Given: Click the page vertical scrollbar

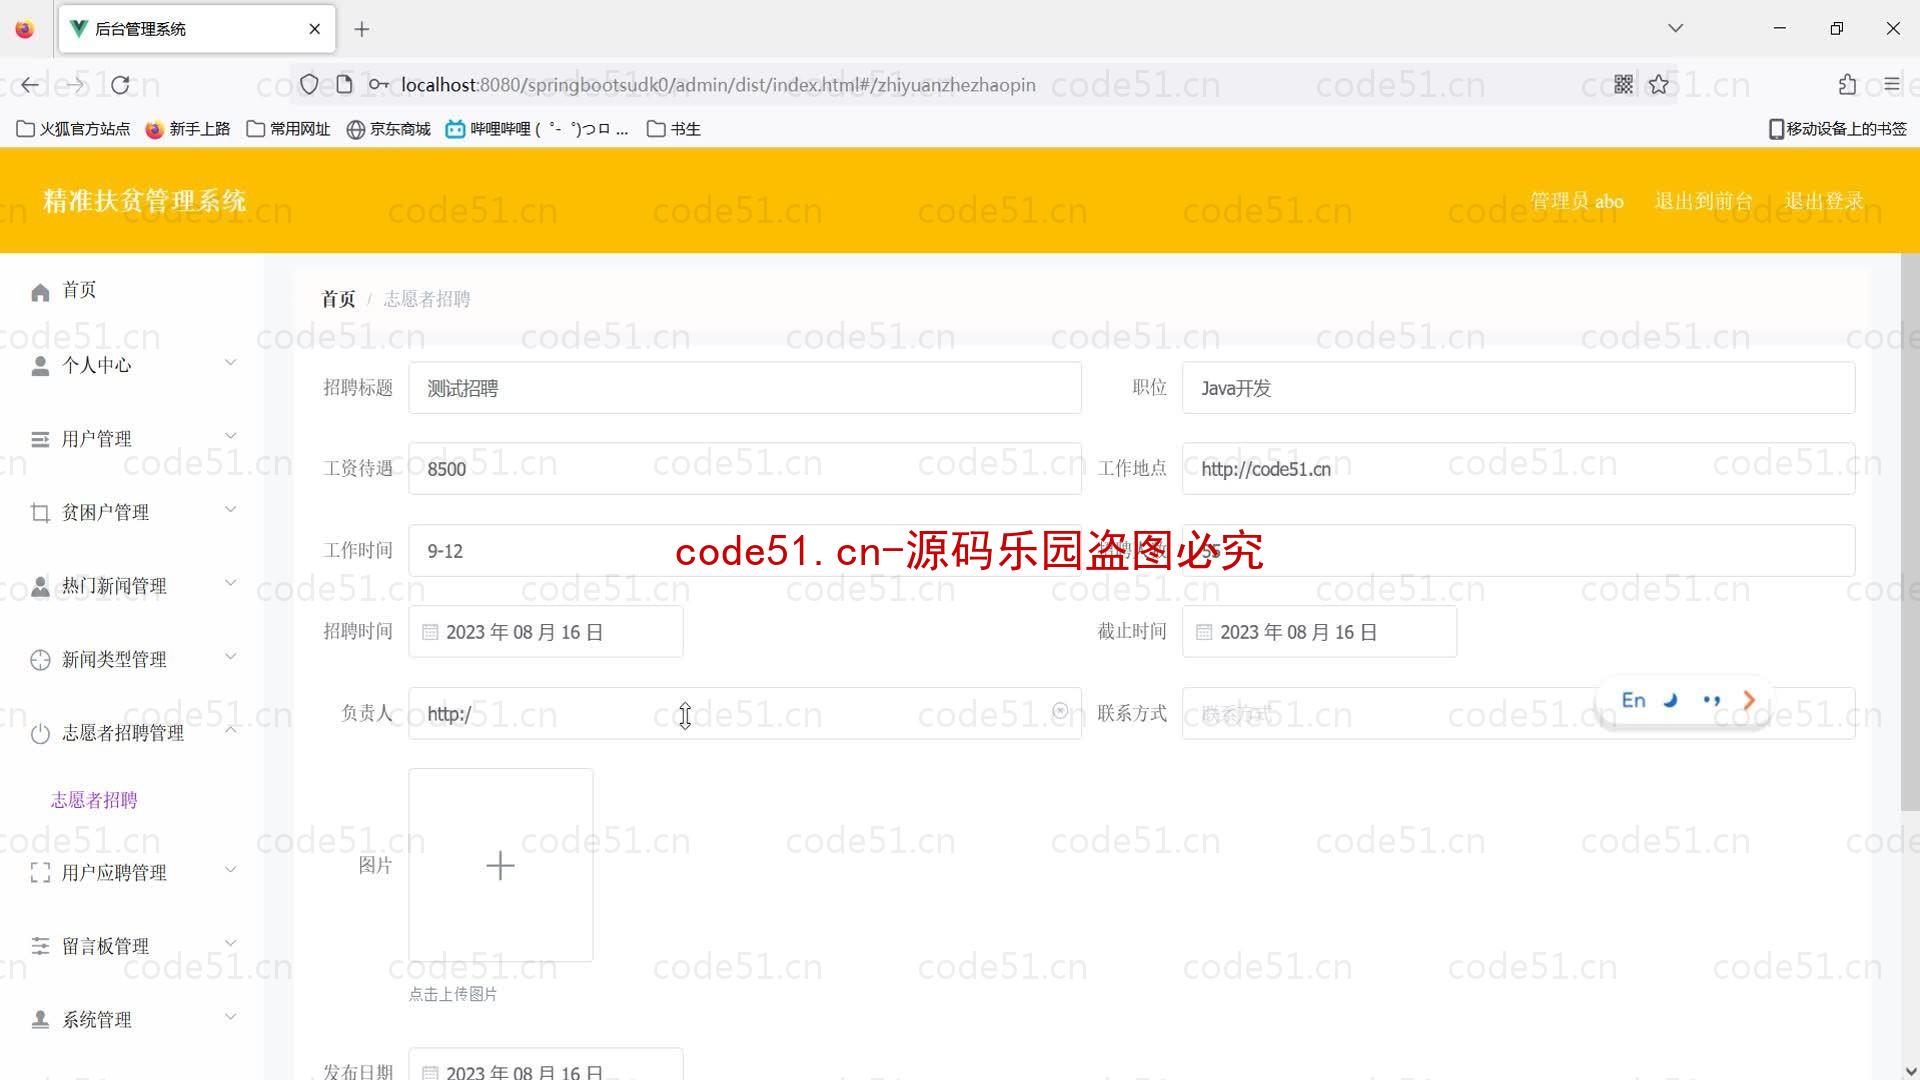Looking at the screenshot, I should coord(1909,532).
